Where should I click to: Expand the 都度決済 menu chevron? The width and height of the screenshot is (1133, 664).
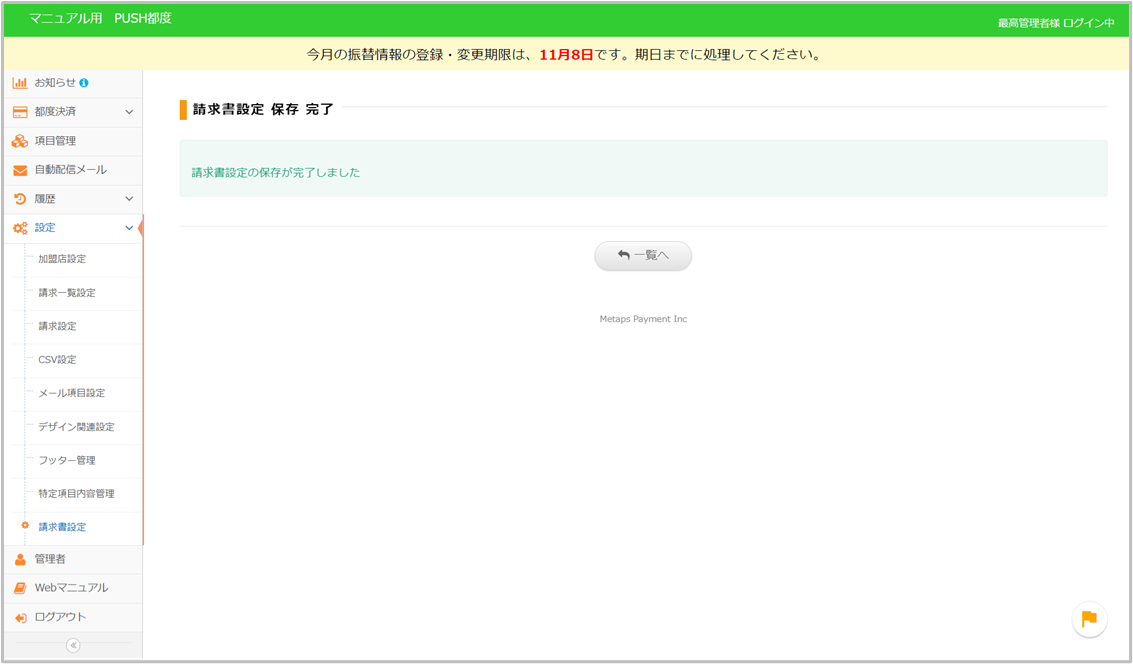(129, 112)
